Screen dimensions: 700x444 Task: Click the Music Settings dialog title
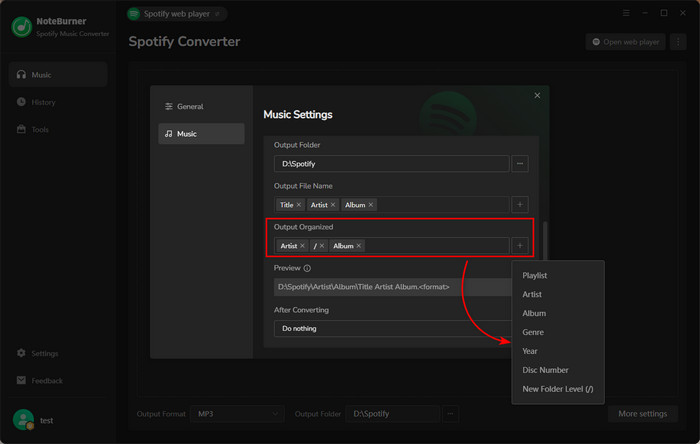[298, 115]
